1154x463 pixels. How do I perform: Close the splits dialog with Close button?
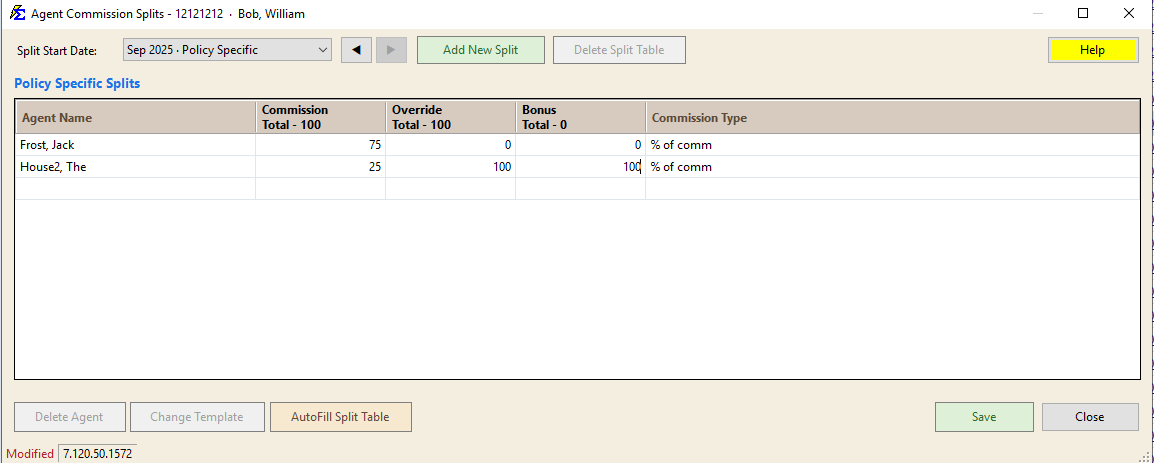pyautogui.click(x=1090, y=417)
